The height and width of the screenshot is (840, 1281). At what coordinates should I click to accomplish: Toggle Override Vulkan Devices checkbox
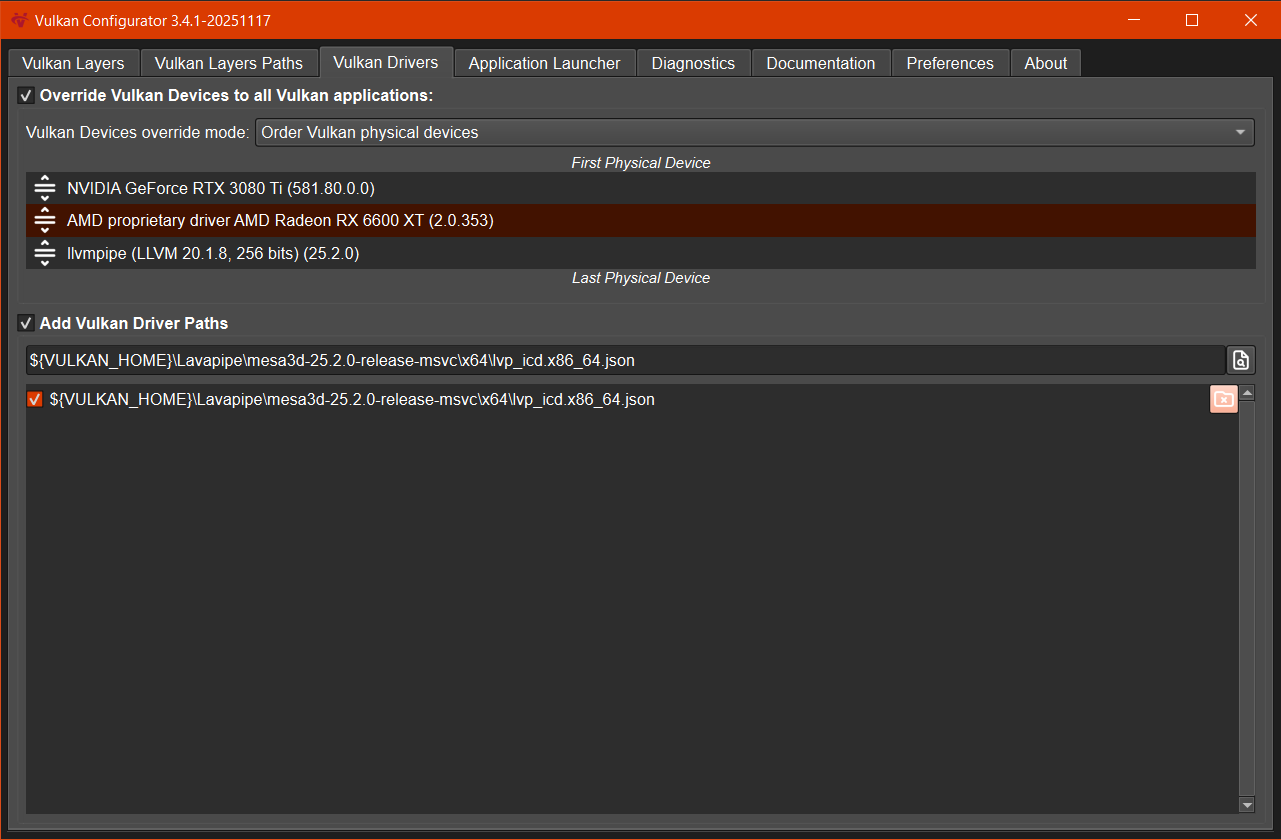click(x=26, y=96)
